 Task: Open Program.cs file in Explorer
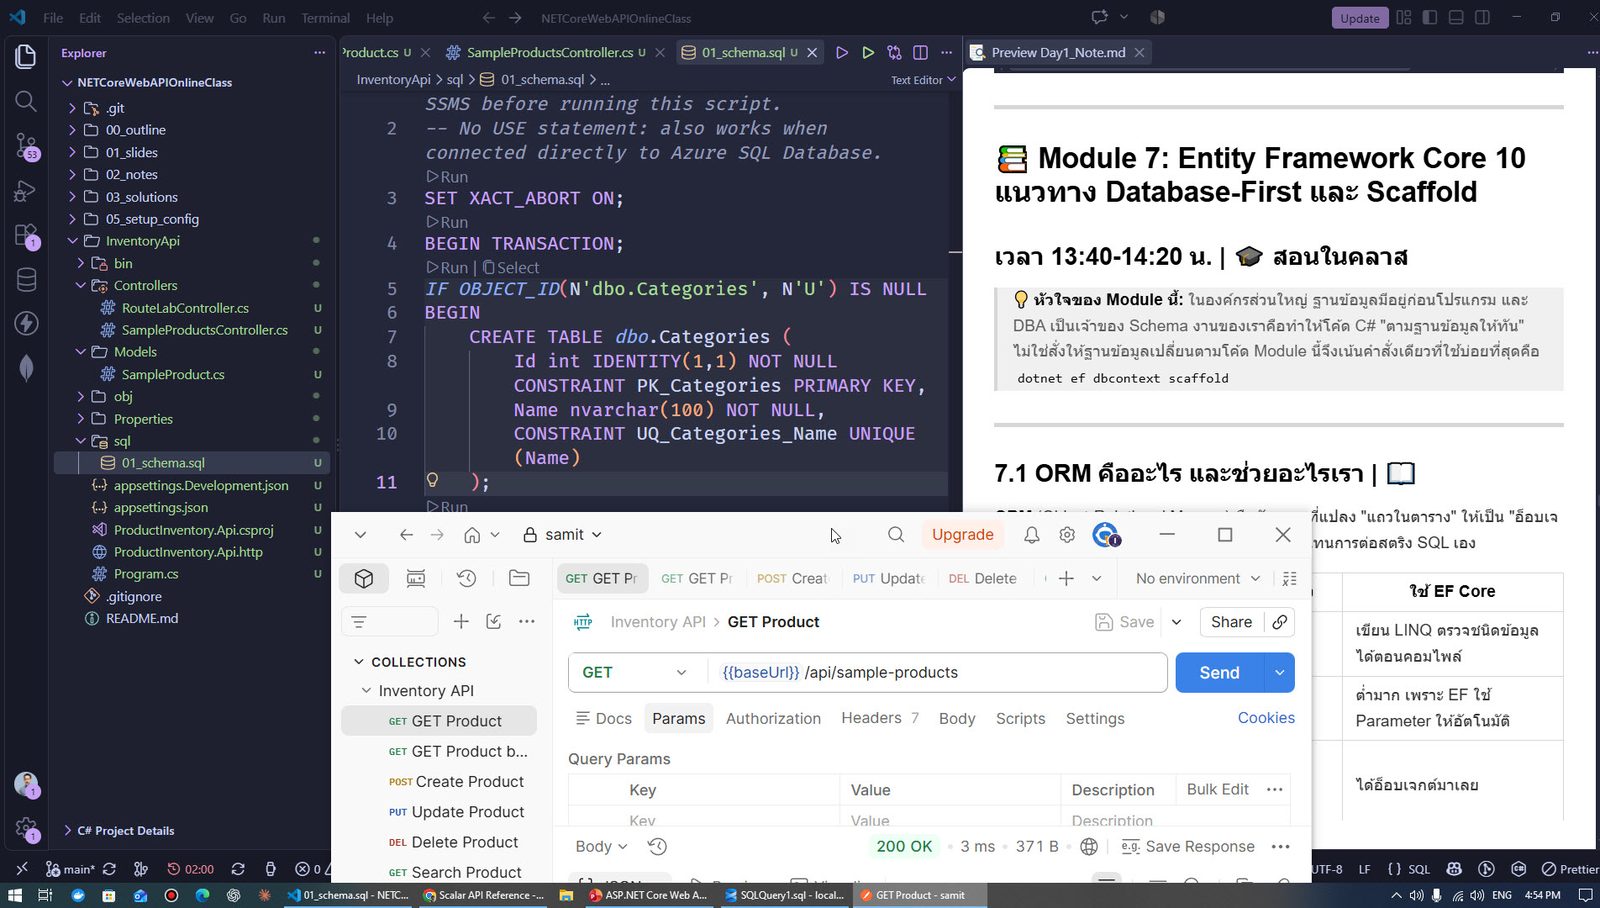coord(146,574)
